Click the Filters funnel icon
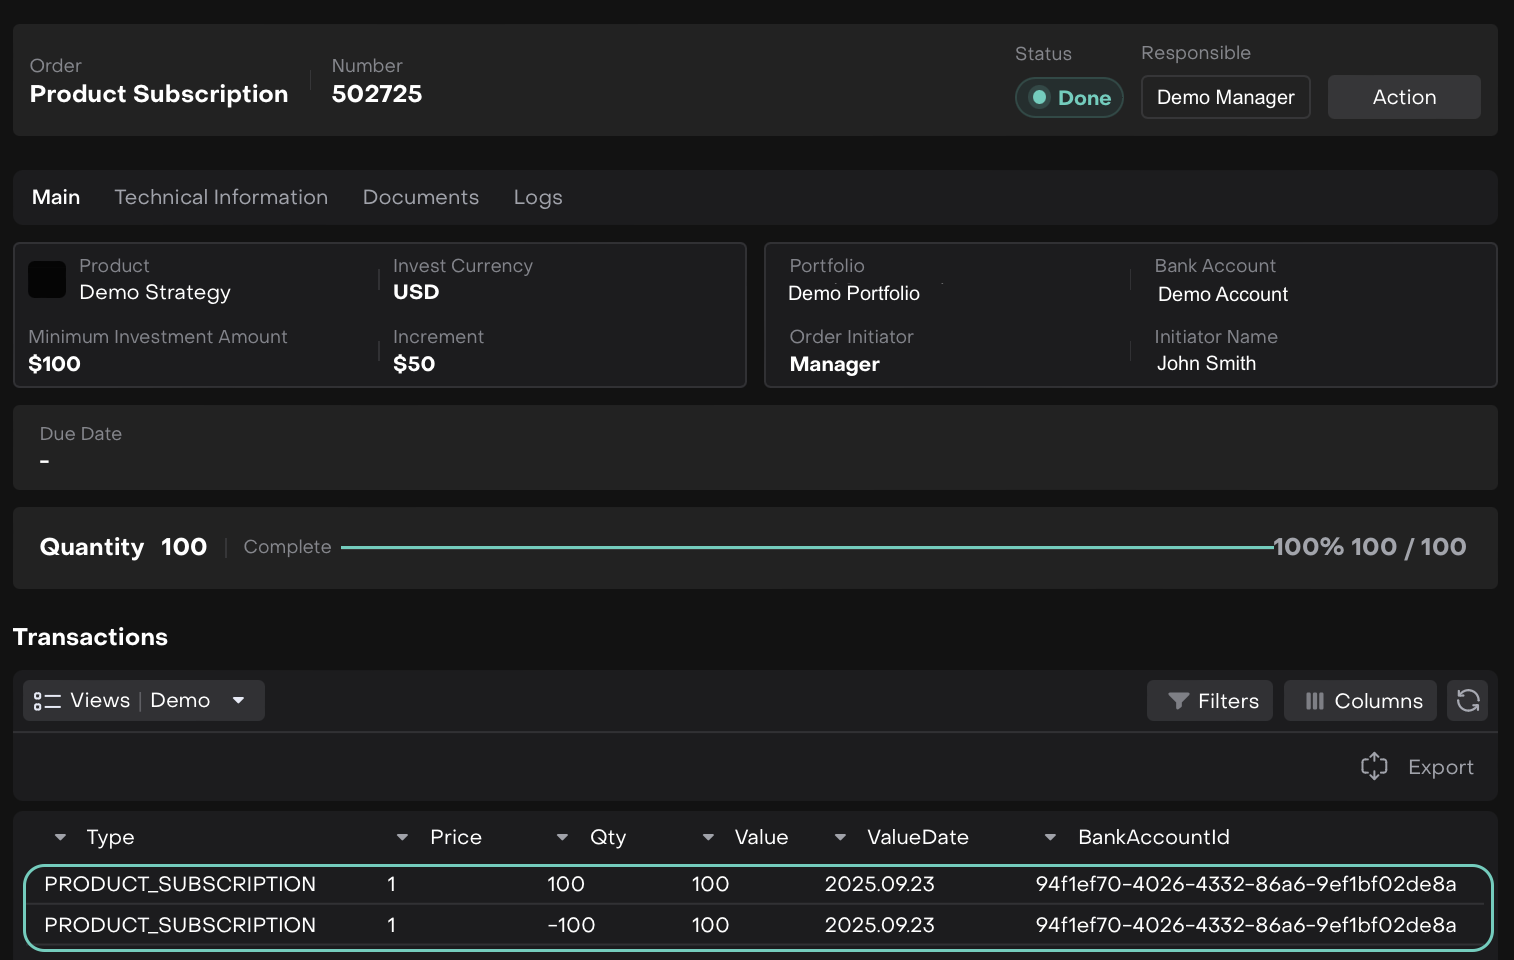 [x=1178, y=701]
